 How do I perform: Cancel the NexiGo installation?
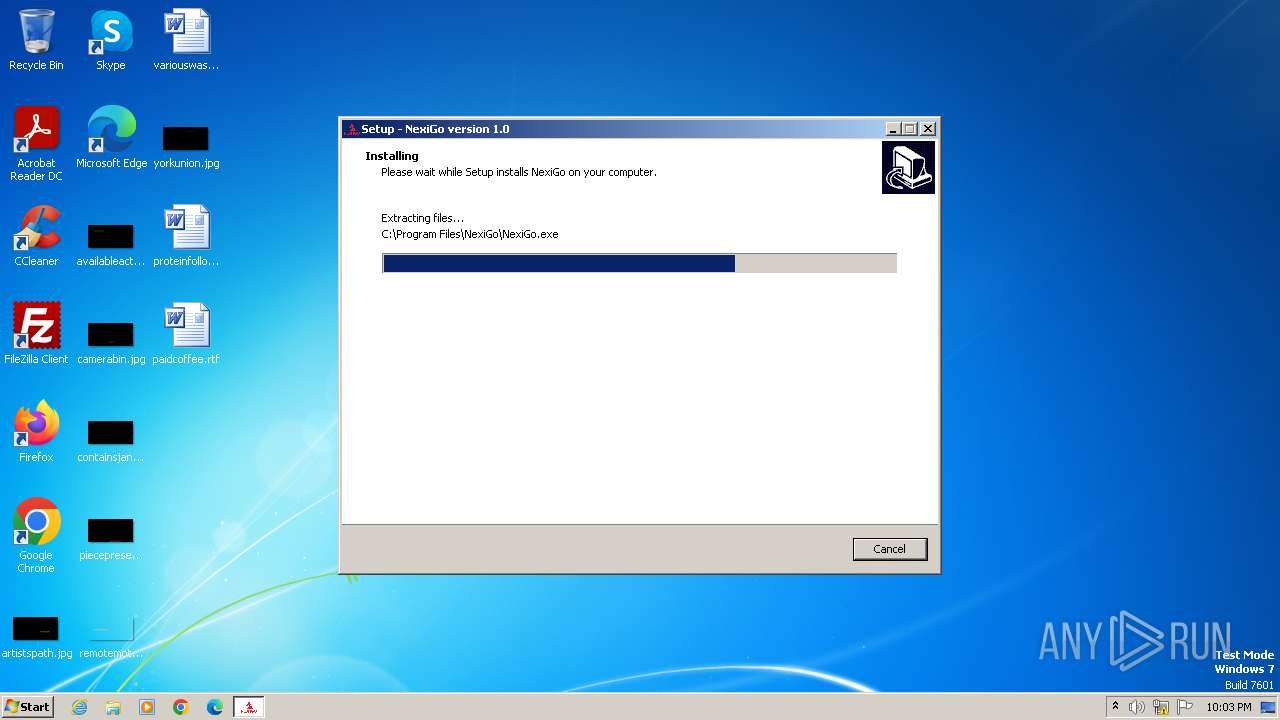tap(889, 549)
